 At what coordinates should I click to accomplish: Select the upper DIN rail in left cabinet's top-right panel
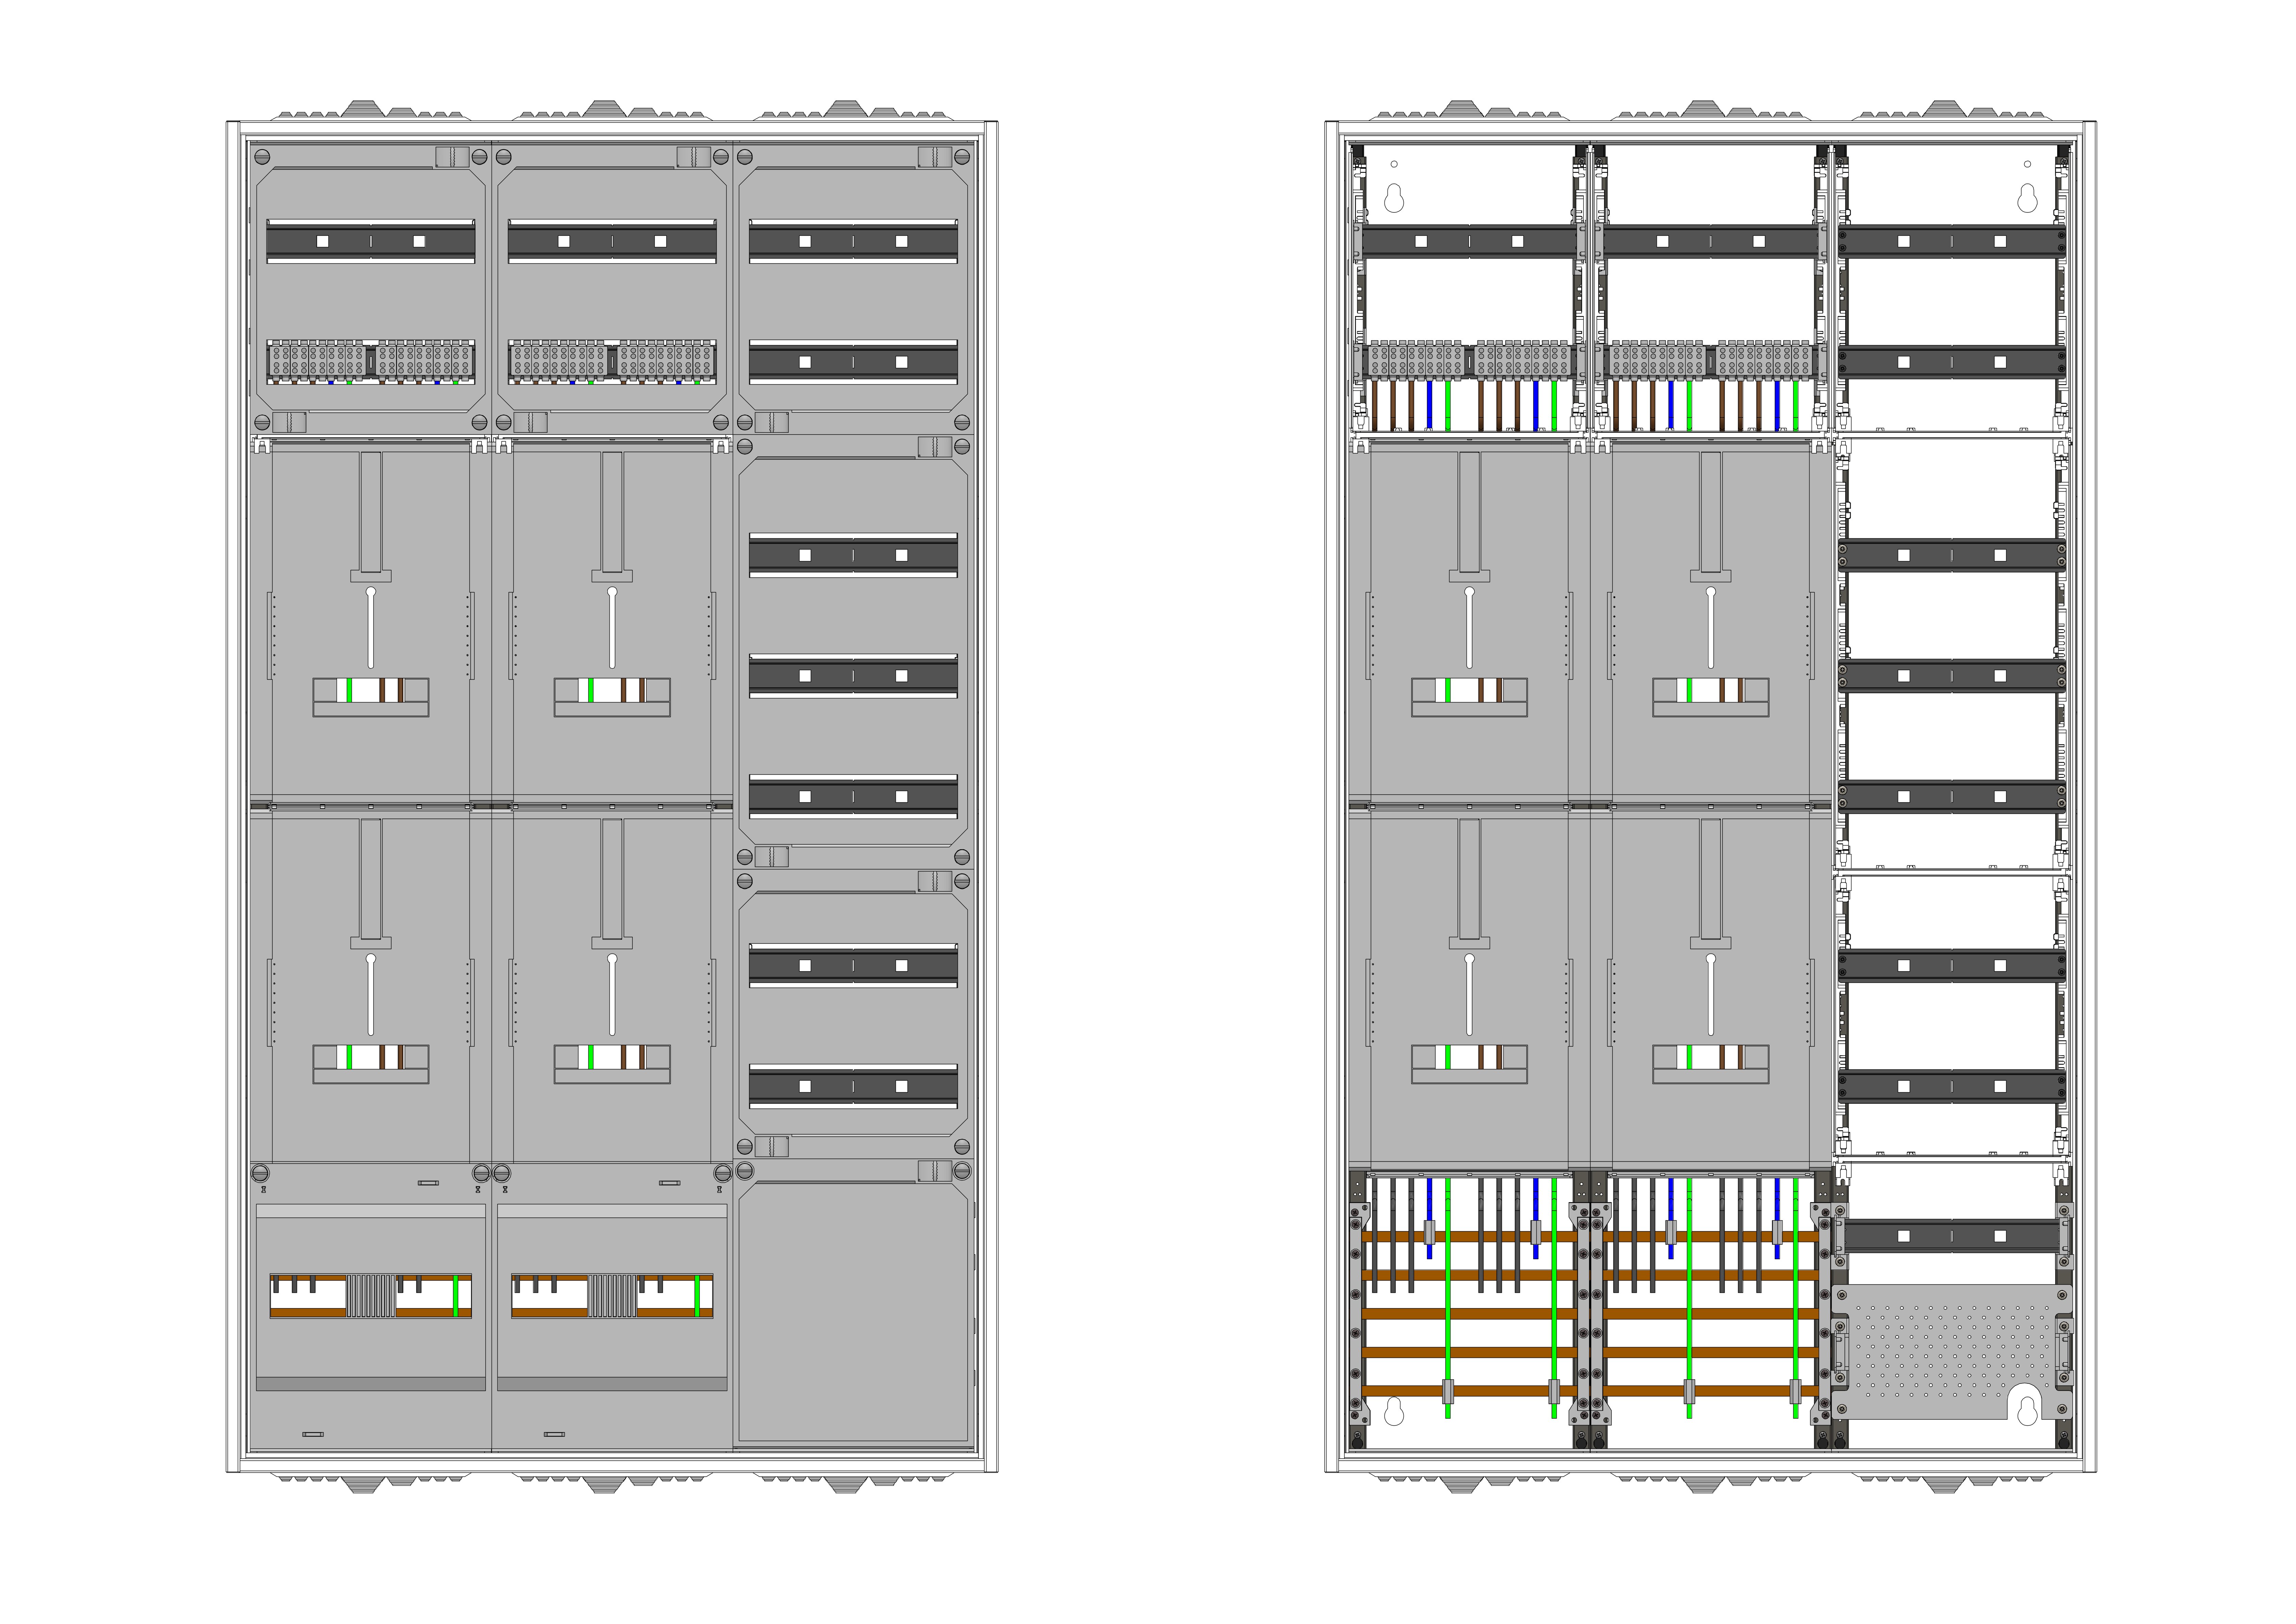pyautogui.click(x=853, y=241)
